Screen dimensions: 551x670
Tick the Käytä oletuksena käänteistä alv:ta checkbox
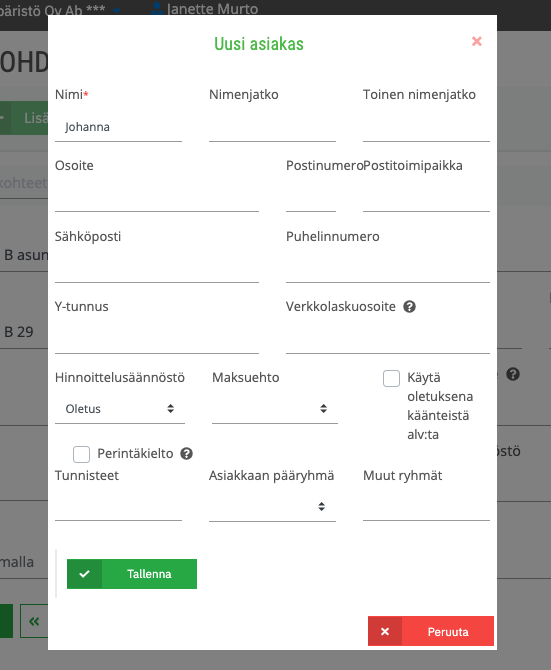coord(391,378)
